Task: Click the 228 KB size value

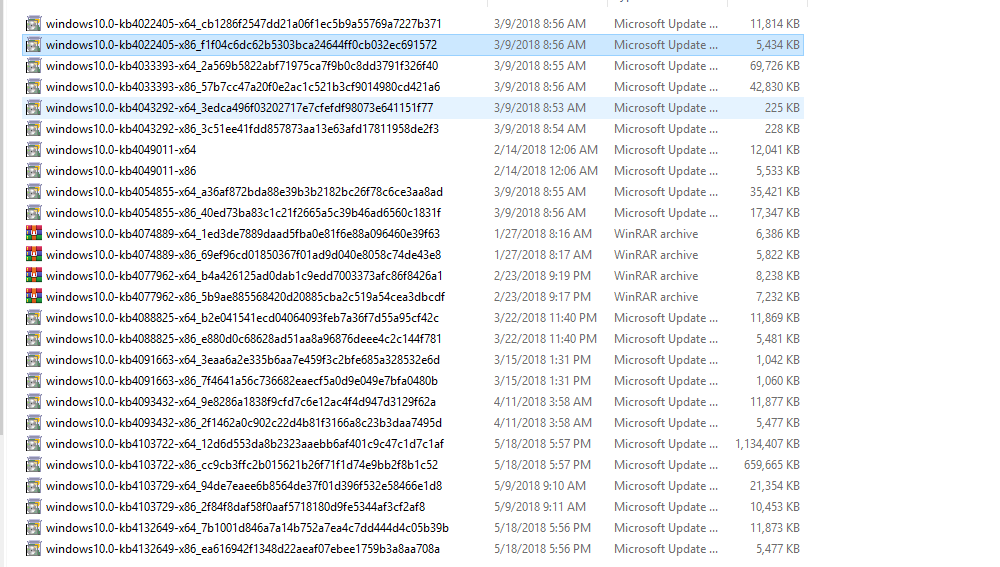Action: 783,129
